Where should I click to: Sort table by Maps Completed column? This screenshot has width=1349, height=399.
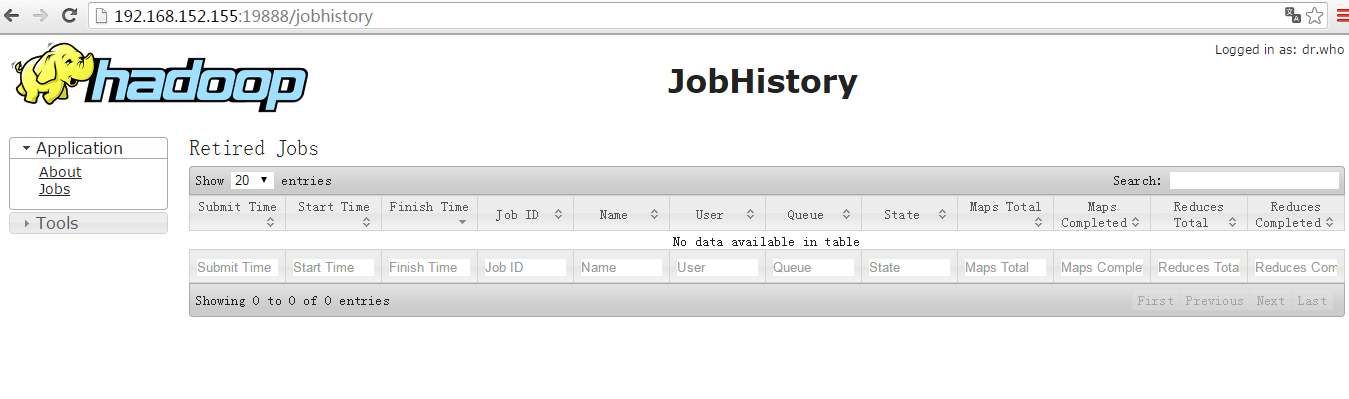click(x=1101, y=213)
